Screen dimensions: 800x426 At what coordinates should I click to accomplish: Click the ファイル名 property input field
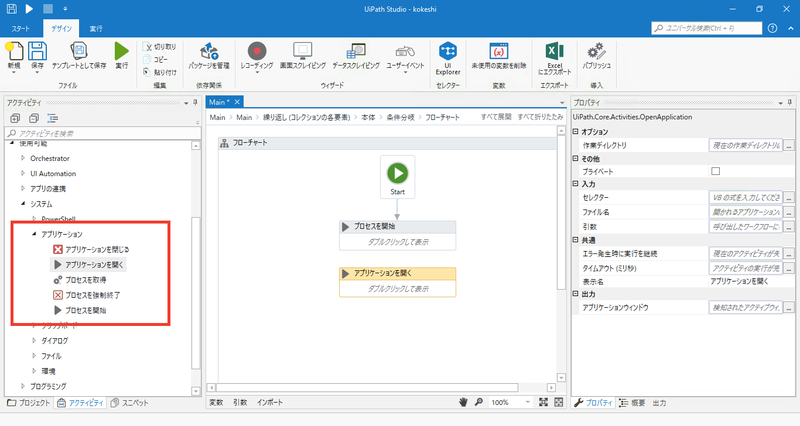coord(746,212)
